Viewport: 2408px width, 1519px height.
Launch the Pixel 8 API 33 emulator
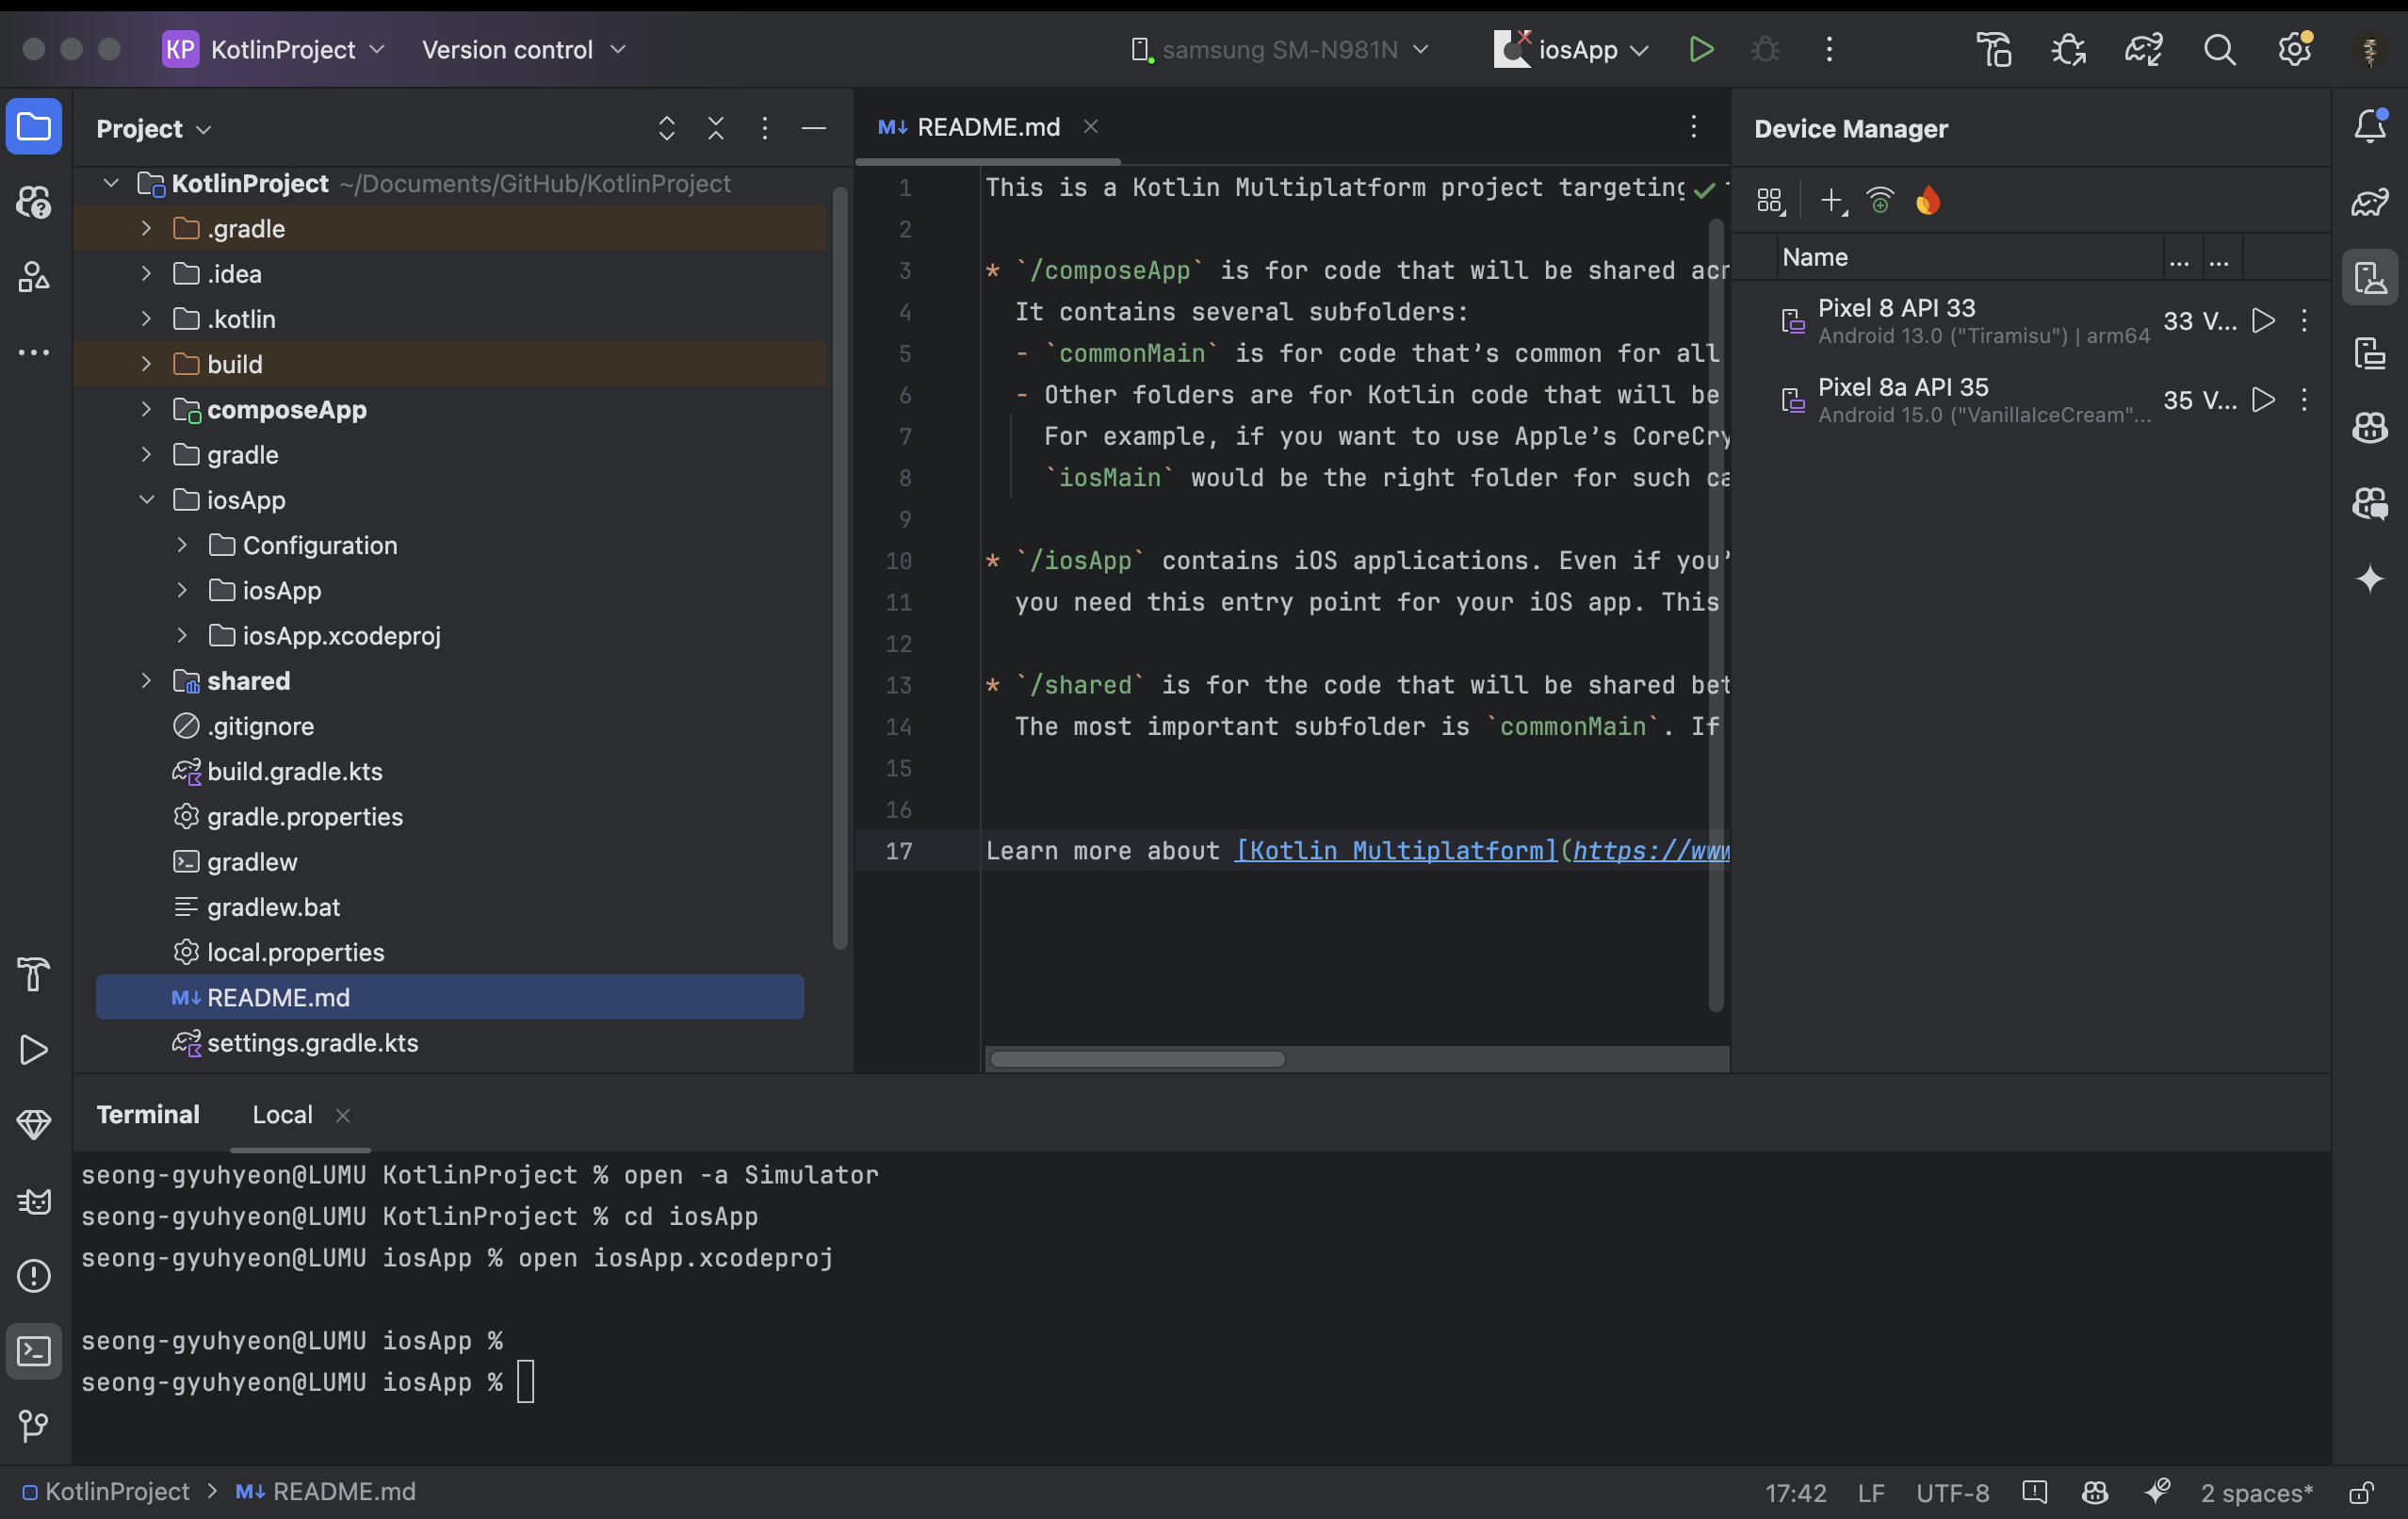(x=2263, y=321)
